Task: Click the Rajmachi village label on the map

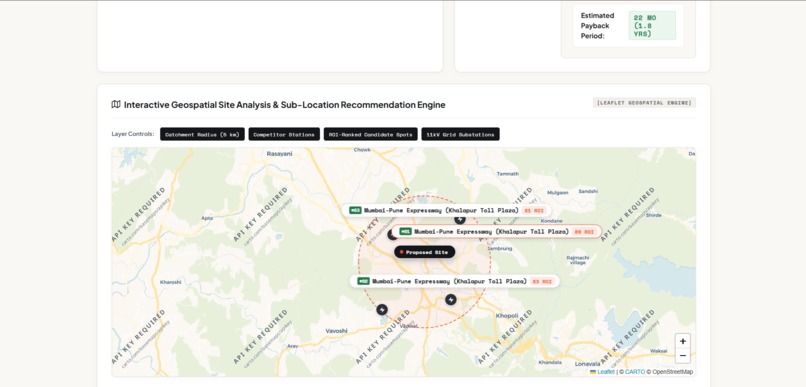Action: tap(577, 260)
